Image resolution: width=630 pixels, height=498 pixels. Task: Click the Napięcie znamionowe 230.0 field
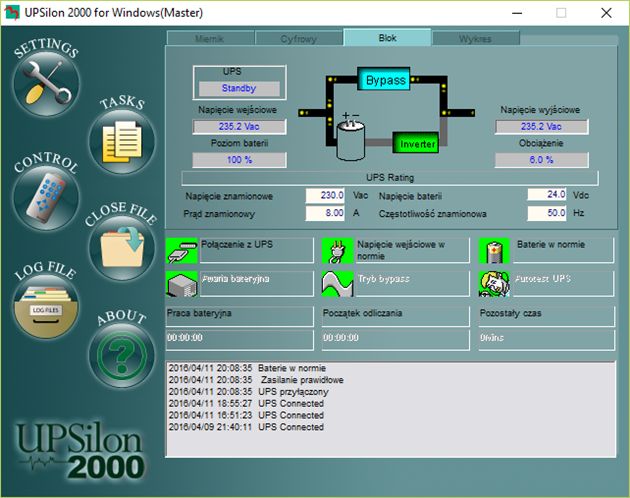tap(325, 195)
